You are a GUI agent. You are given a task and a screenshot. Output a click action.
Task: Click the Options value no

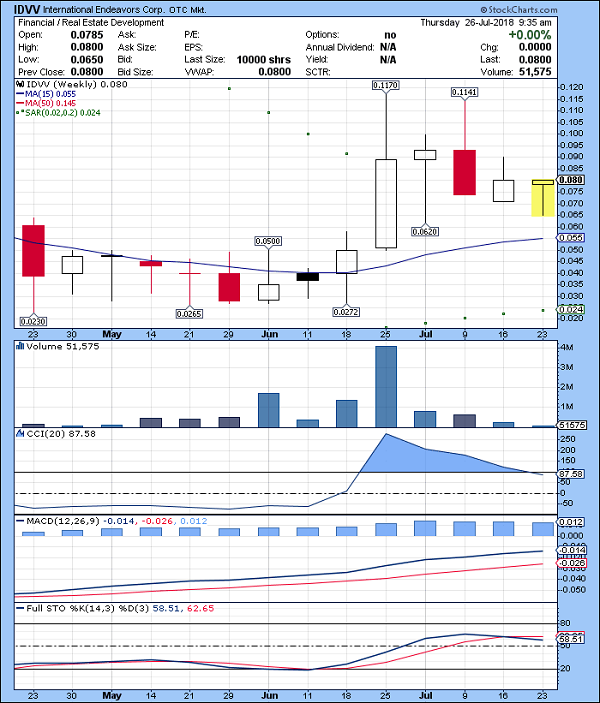coord(390,35)
